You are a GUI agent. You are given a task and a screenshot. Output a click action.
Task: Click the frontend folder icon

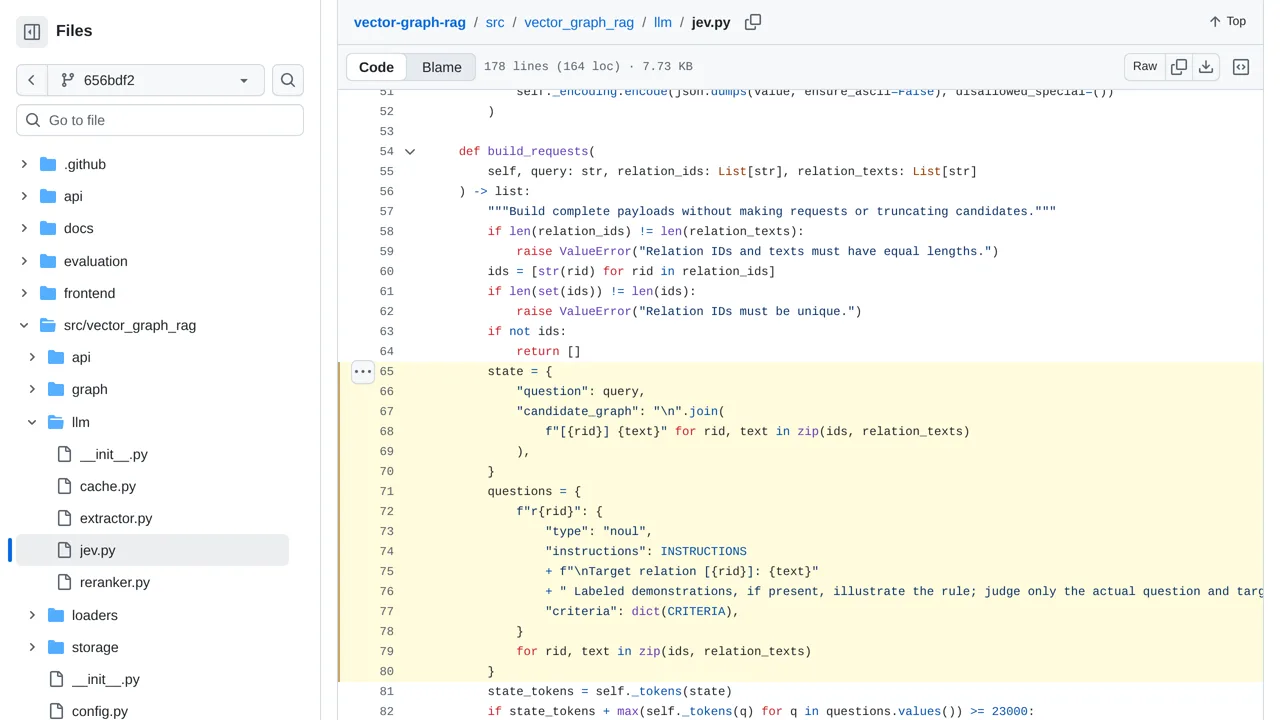pyautogui.click(x=48, y=293)
